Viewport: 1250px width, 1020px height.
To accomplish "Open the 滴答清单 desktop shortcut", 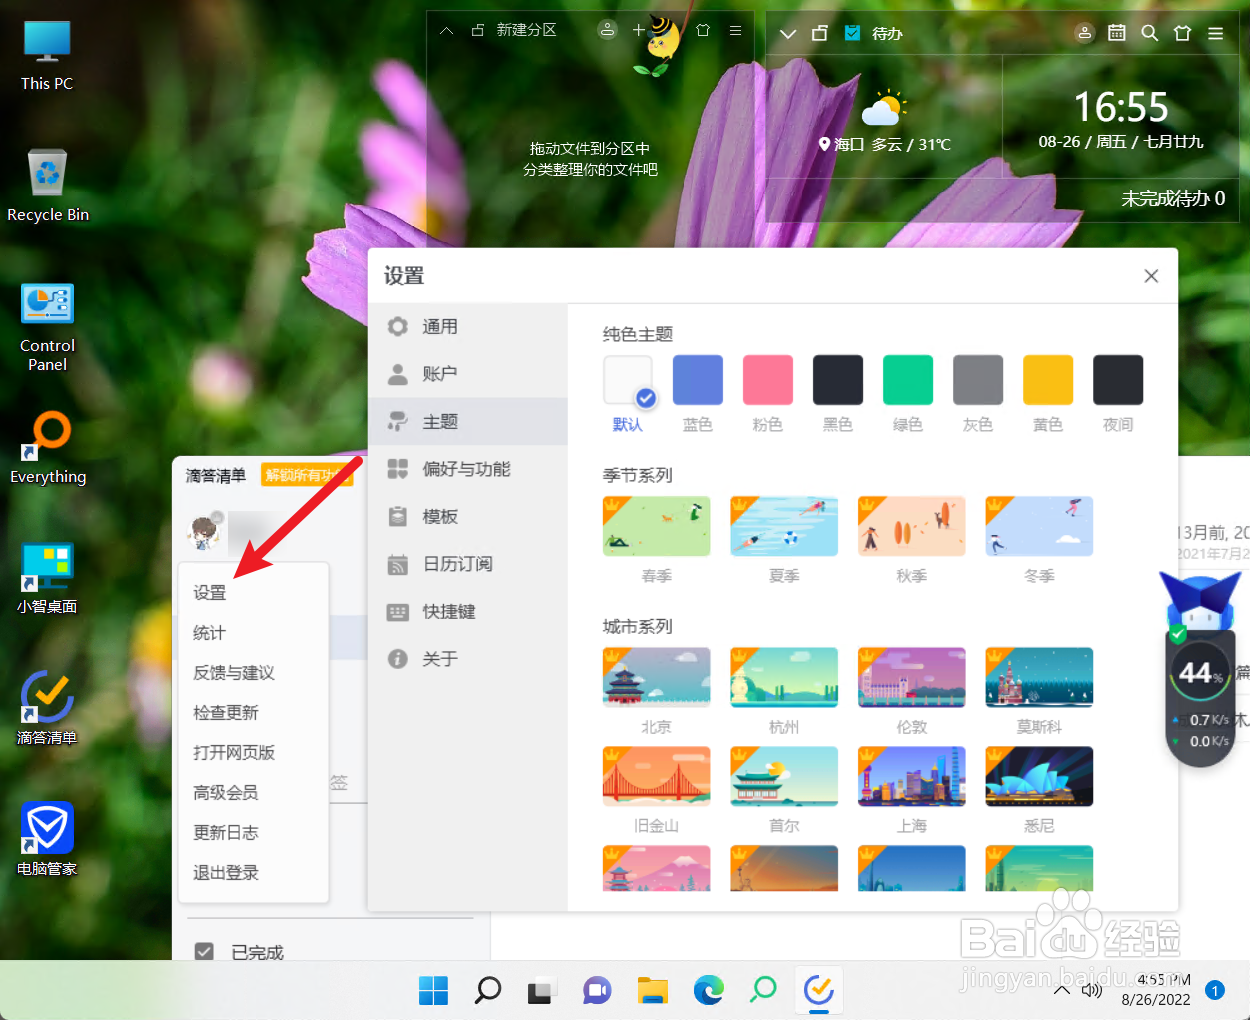I will click(47, 709).
